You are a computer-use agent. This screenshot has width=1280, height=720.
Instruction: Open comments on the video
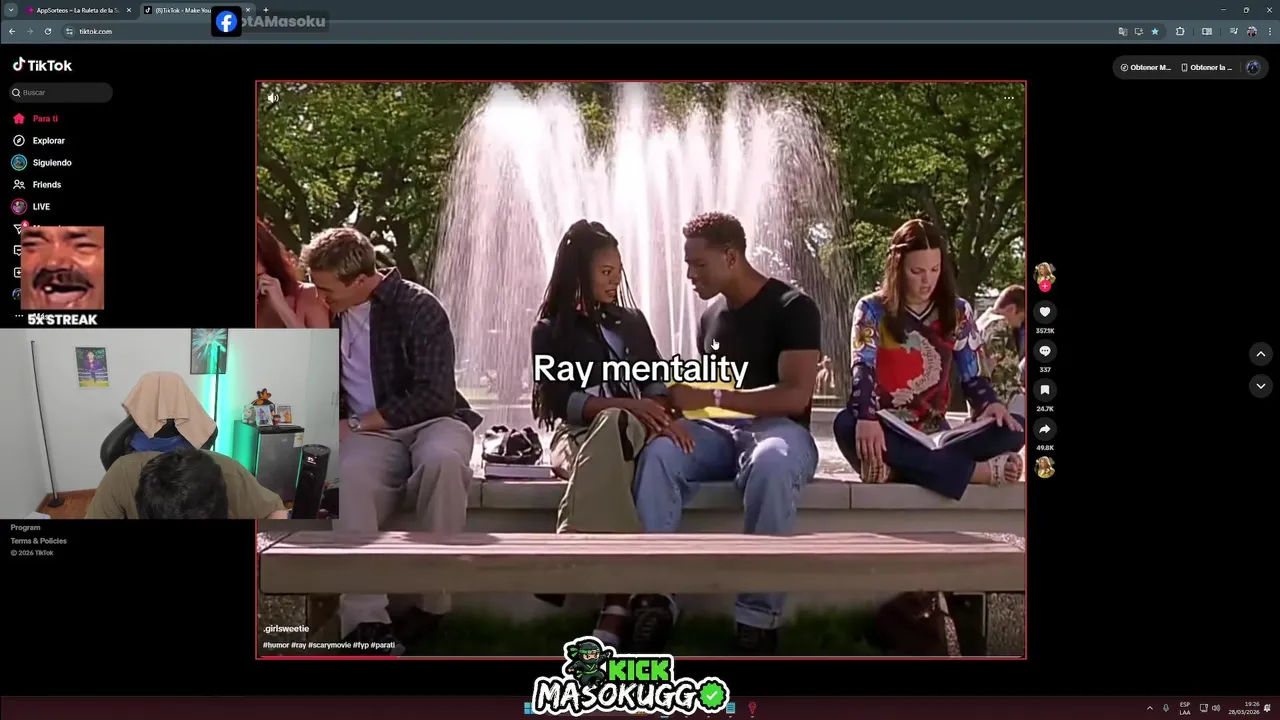pos(1044,351)
